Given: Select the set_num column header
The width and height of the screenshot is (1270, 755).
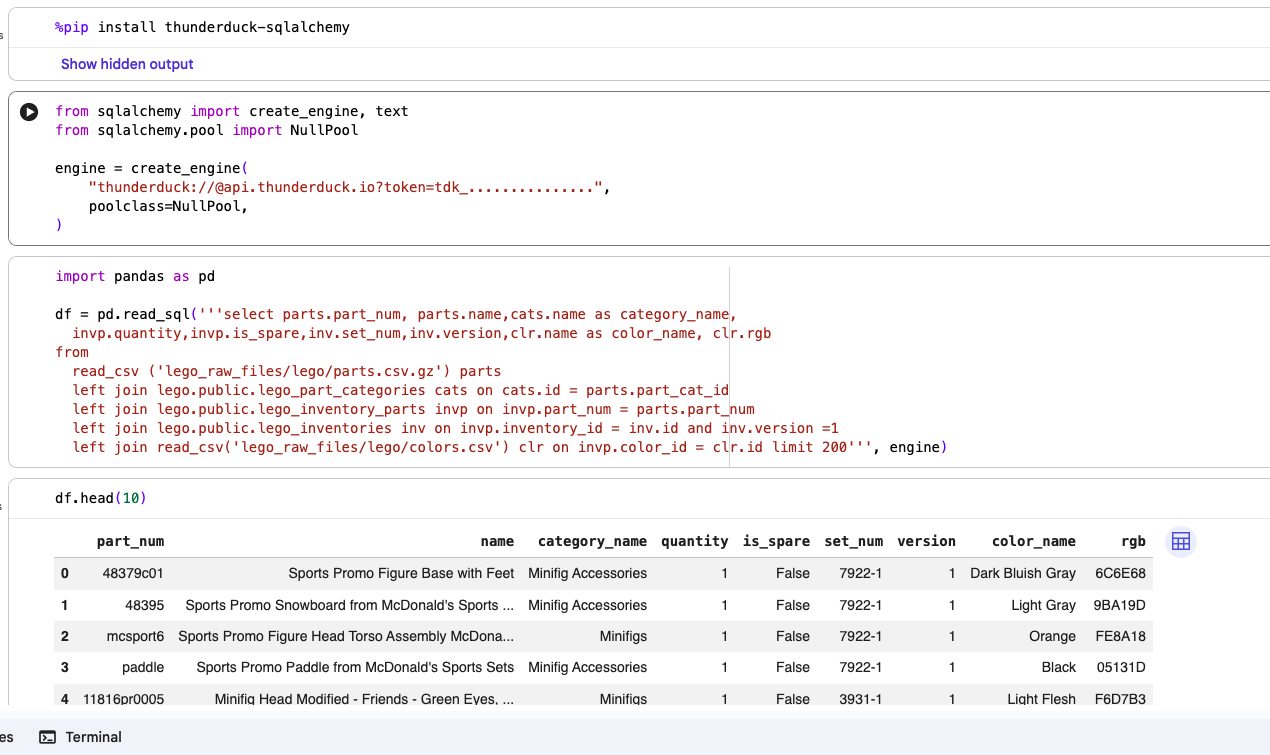Looking at the screenshot, I should [853, 541].
